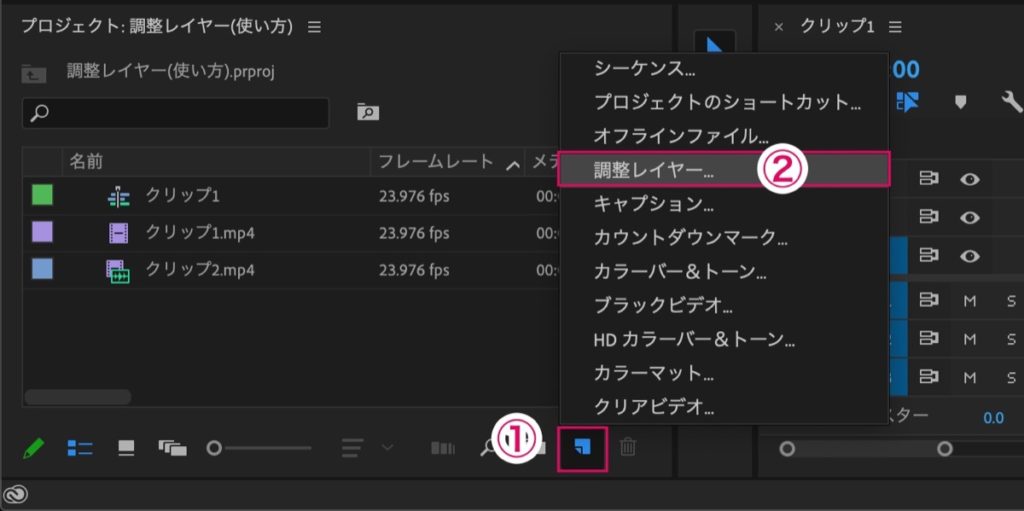Select the クリップ1 timeline tab
The height and width of the screenshot is (511, 1024).
point(837,27)
